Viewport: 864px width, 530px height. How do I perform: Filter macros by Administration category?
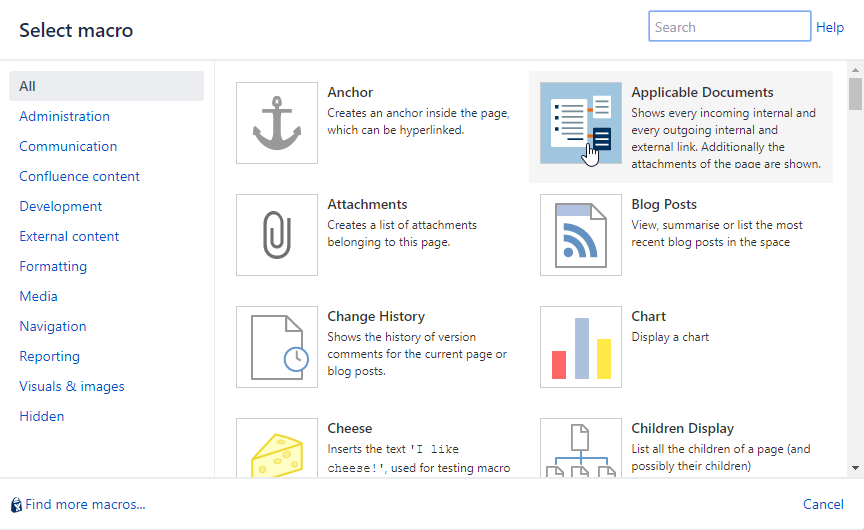click(x=65, y=116)
